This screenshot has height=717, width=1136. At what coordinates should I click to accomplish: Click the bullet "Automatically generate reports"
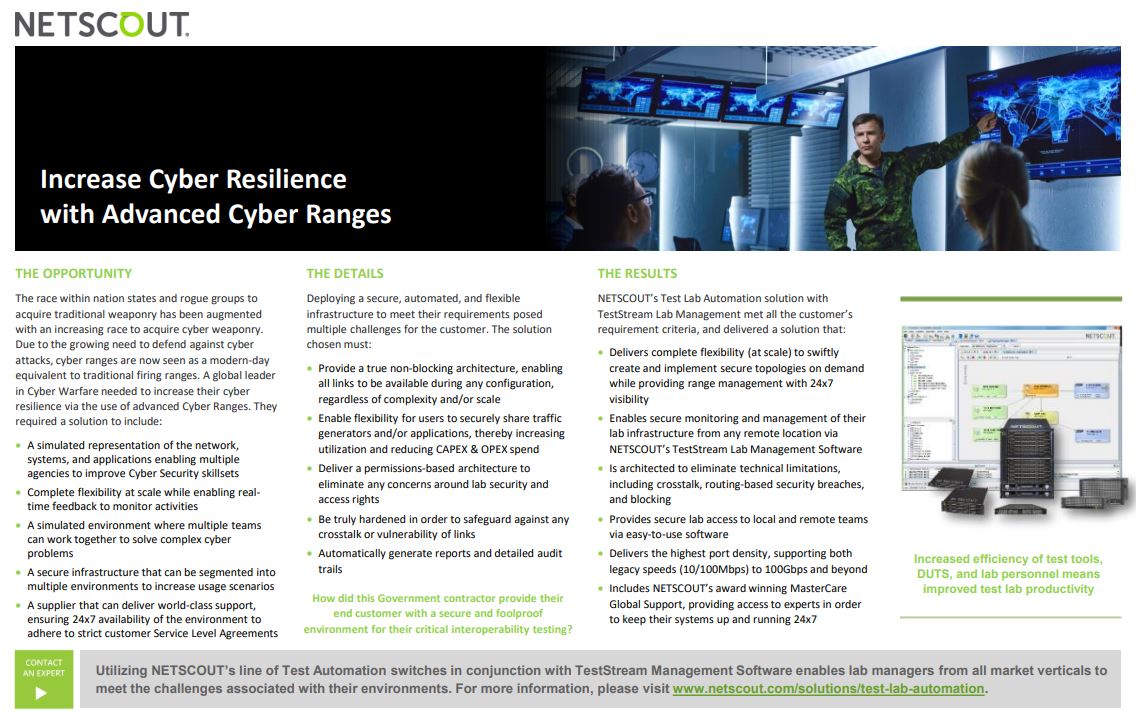(x=440, y=561)
